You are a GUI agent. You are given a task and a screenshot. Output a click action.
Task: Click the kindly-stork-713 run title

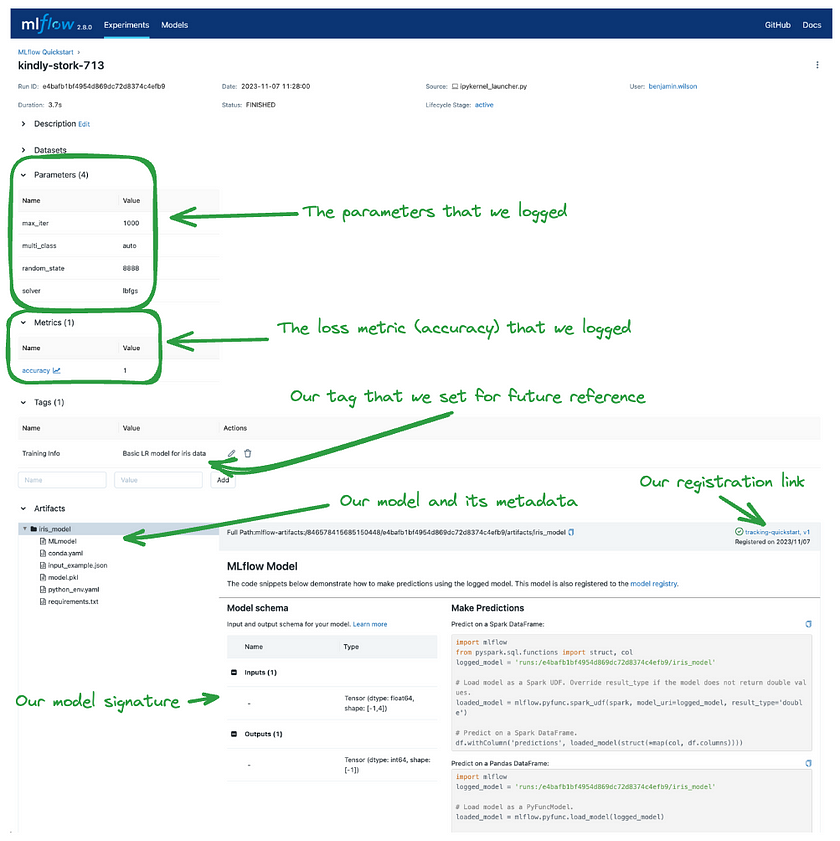[x=61, y=65]
